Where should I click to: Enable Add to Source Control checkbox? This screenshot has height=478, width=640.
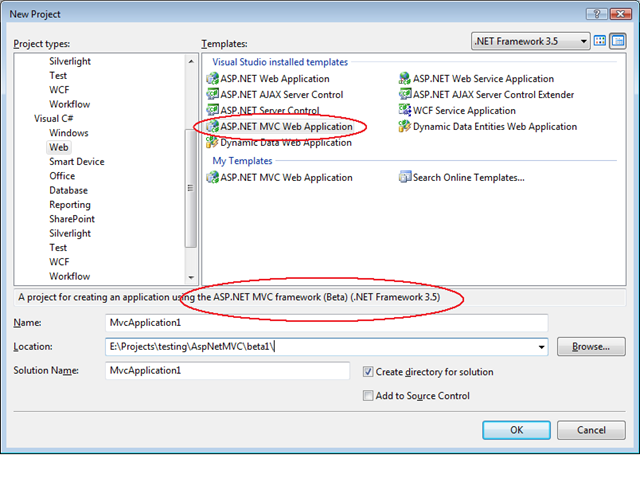pyautogui.click(x=368, y=396)
